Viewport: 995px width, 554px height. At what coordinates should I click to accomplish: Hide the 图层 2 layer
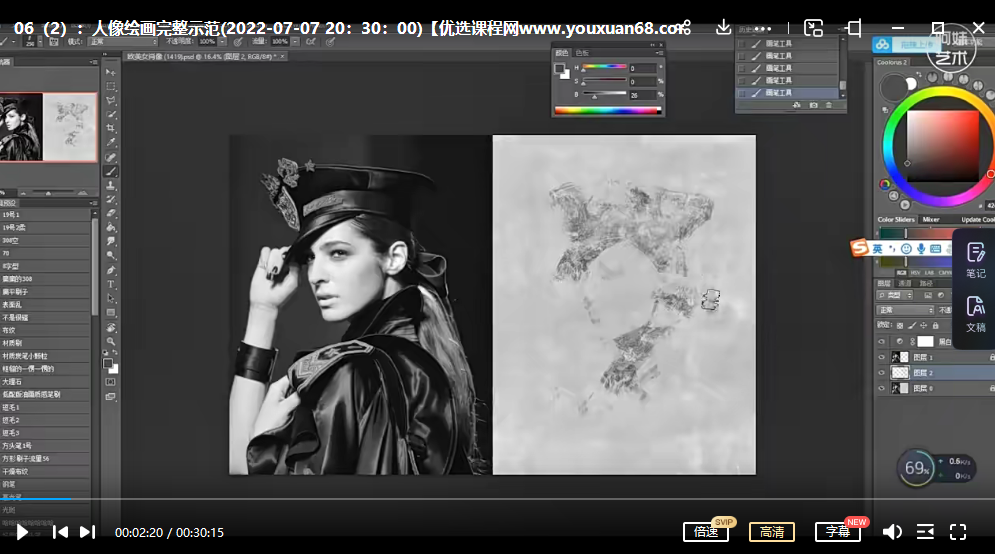[x=881, y=372]
